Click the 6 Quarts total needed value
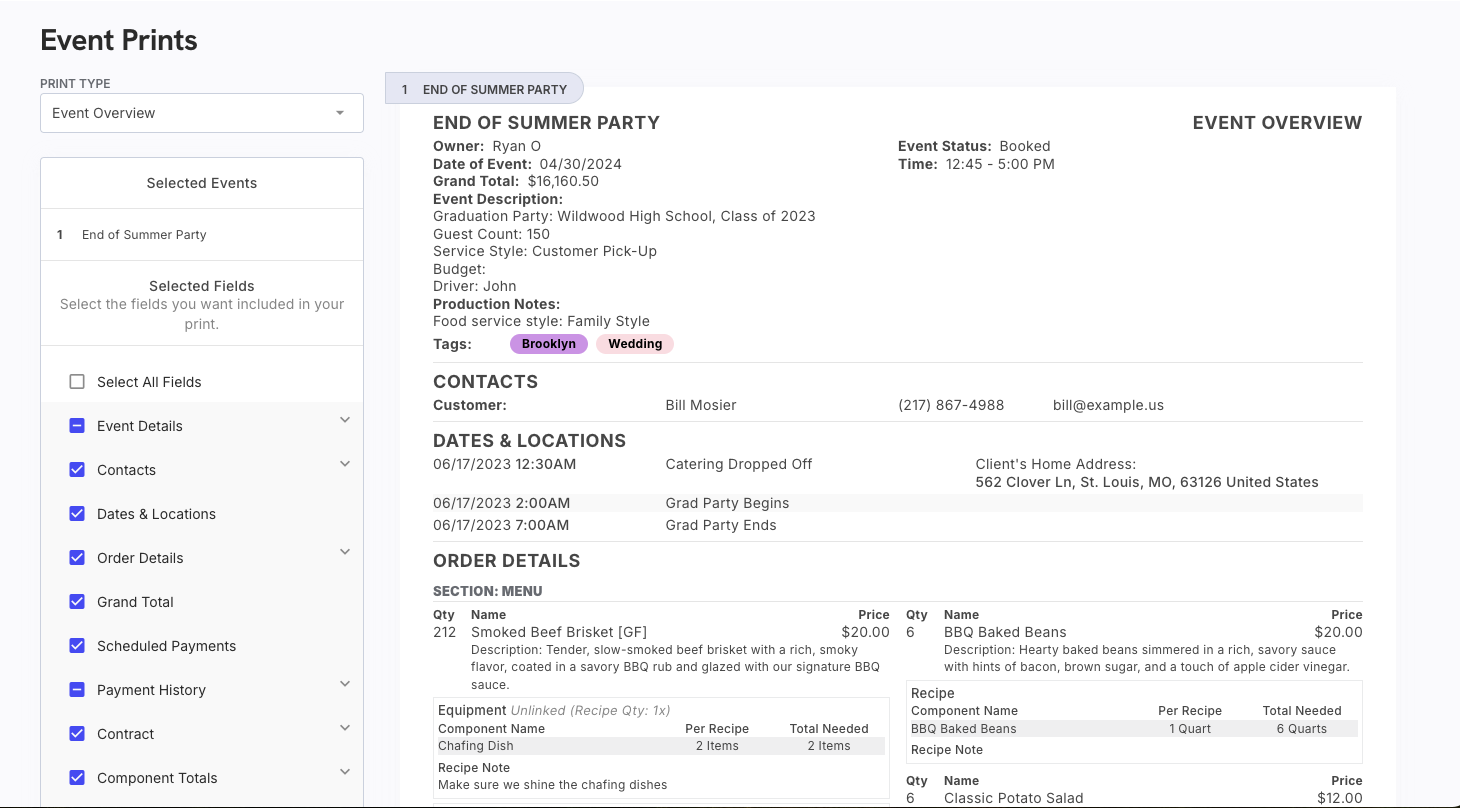Screen dimensions: 1460x808 (x=1301, y=729)
